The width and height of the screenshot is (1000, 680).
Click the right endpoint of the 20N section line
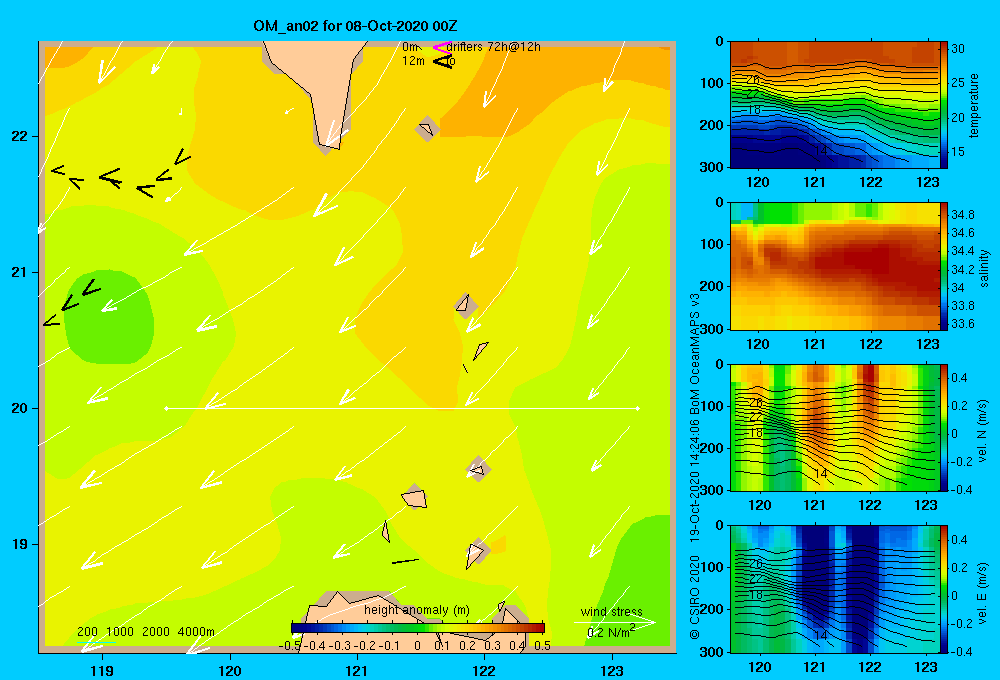click(x=638, y=408)
